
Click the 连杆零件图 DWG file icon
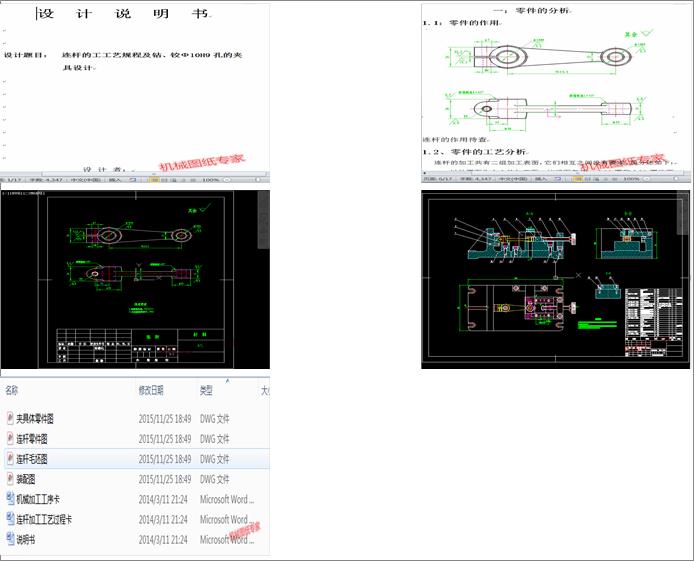point(9,438)
